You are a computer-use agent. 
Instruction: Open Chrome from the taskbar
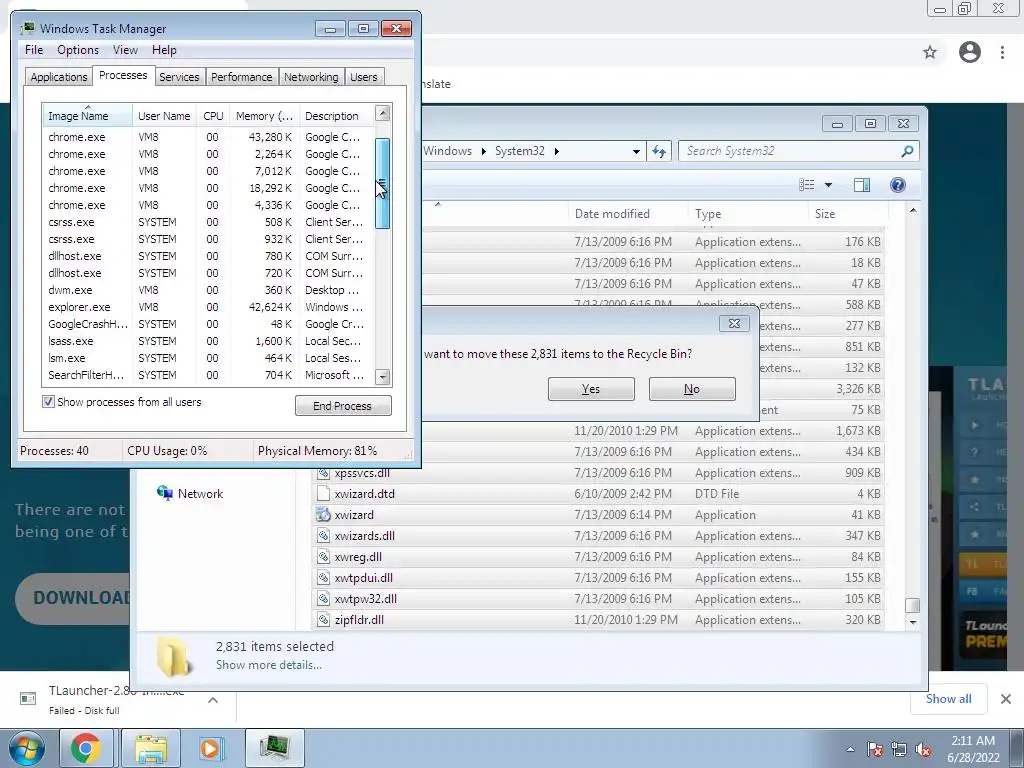(86, 748)
